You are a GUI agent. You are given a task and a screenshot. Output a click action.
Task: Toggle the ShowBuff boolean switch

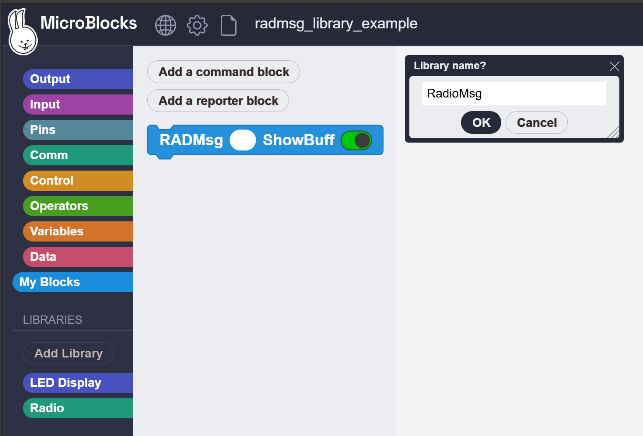click(356, 140)
